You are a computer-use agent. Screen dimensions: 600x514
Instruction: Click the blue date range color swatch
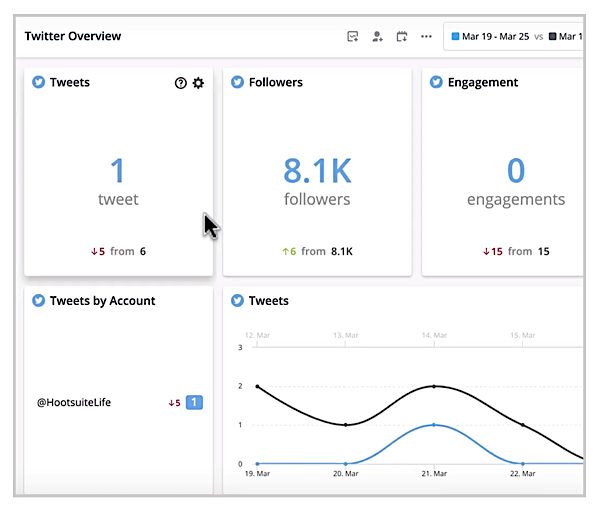456,37
